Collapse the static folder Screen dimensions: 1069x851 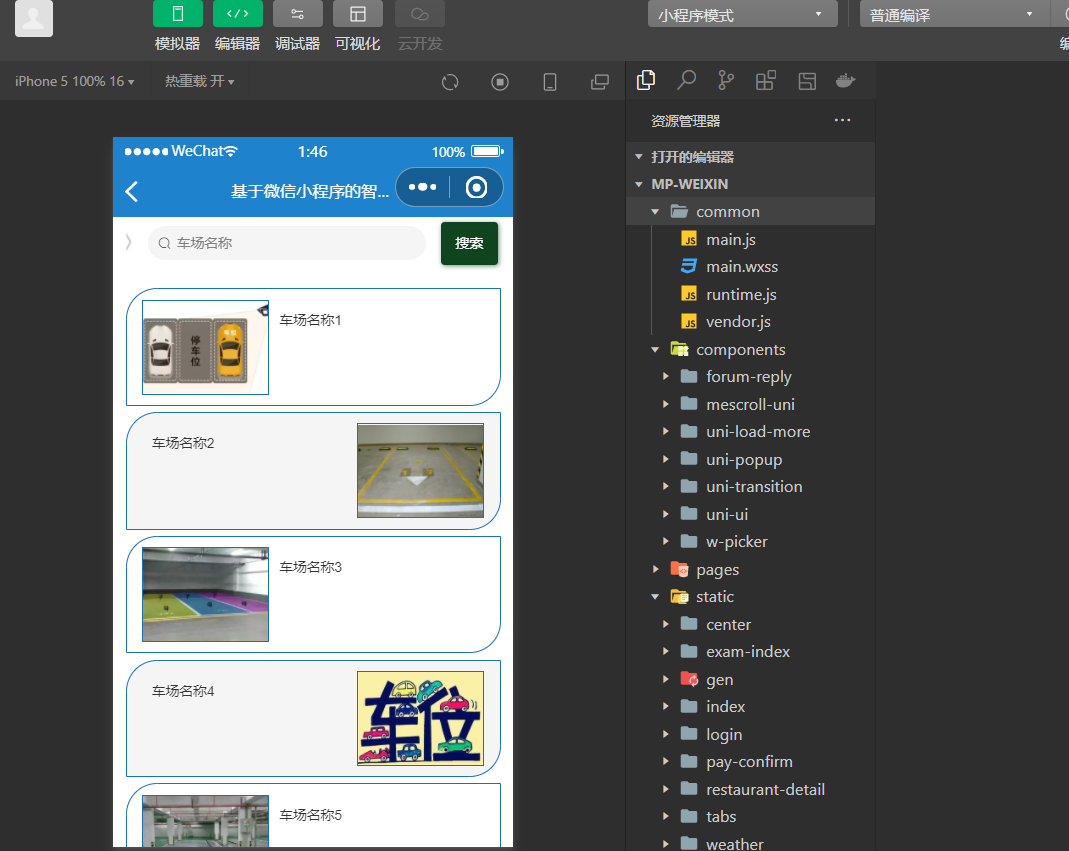750,597
